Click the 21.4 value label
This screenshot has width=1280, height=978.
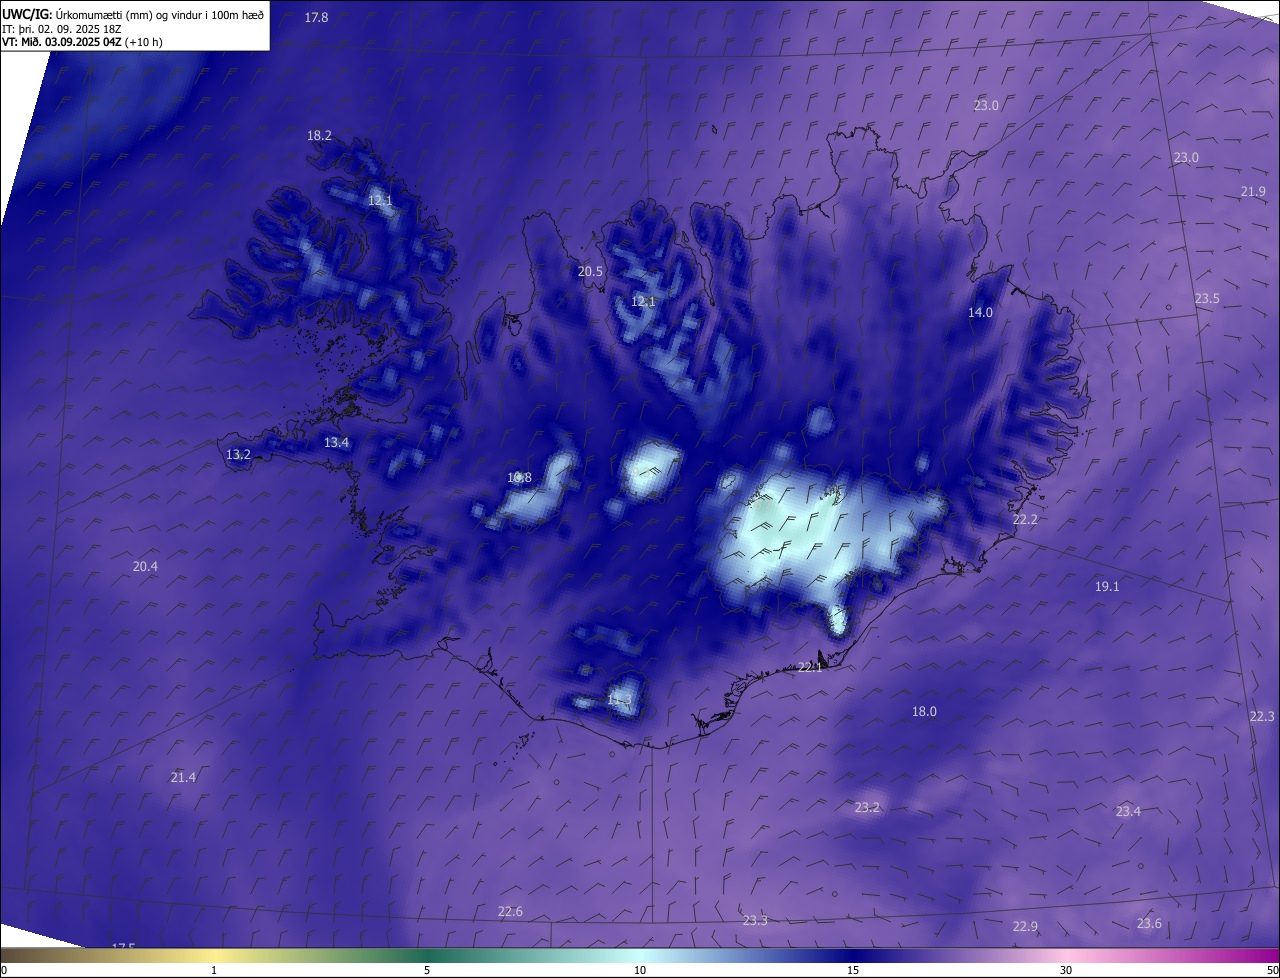tap(183, 778)
